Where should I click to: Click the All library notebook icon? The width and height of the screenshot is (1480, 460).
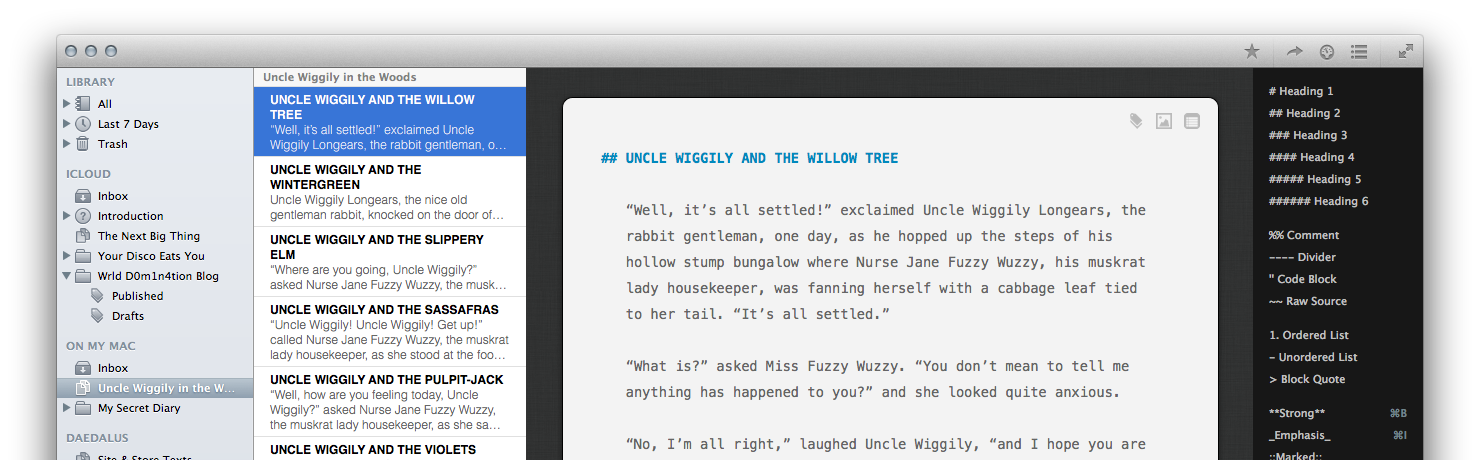[x=83, y=104]
